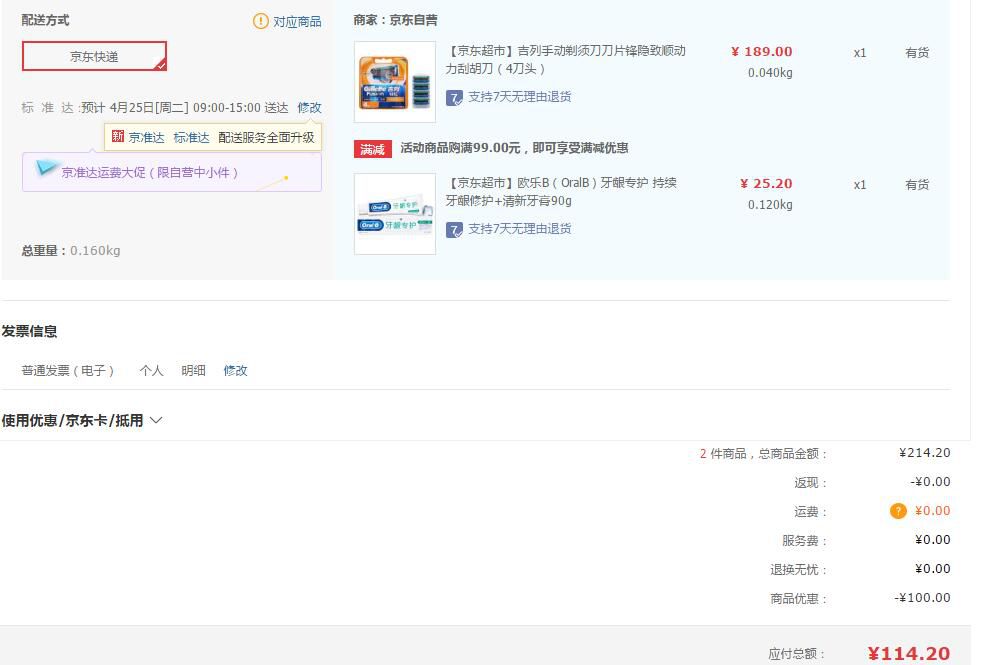Click the 7-day return icon under Oral-B item

454,230
